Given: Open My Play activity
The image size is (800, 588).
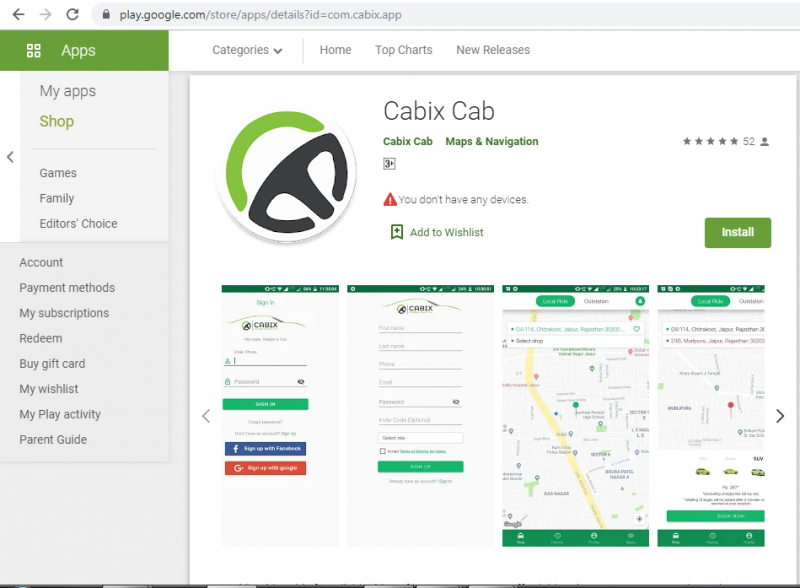Looking at the screenshot, I should point(60,414).
